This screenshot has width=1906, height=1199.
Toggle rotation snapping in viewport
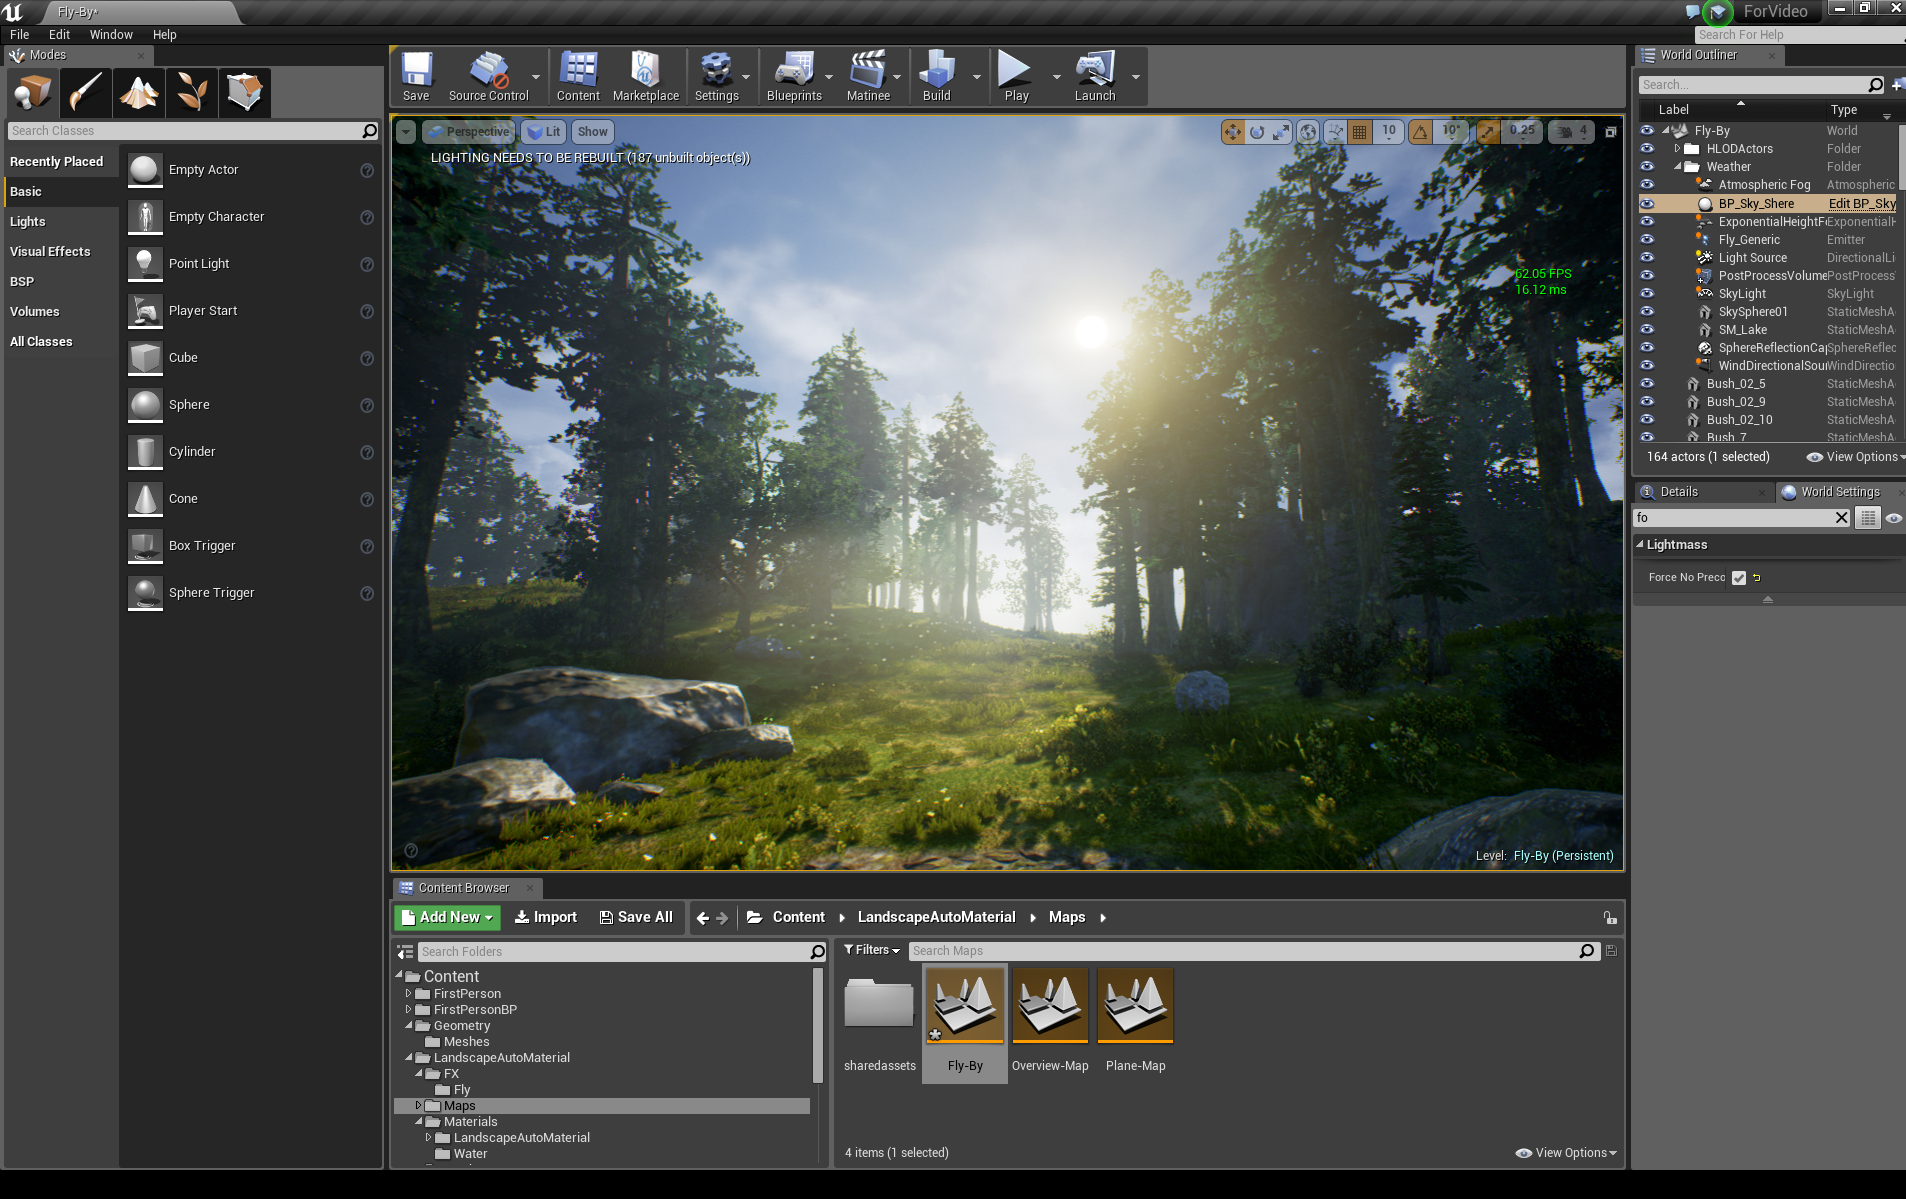[x=1420, y=131]
